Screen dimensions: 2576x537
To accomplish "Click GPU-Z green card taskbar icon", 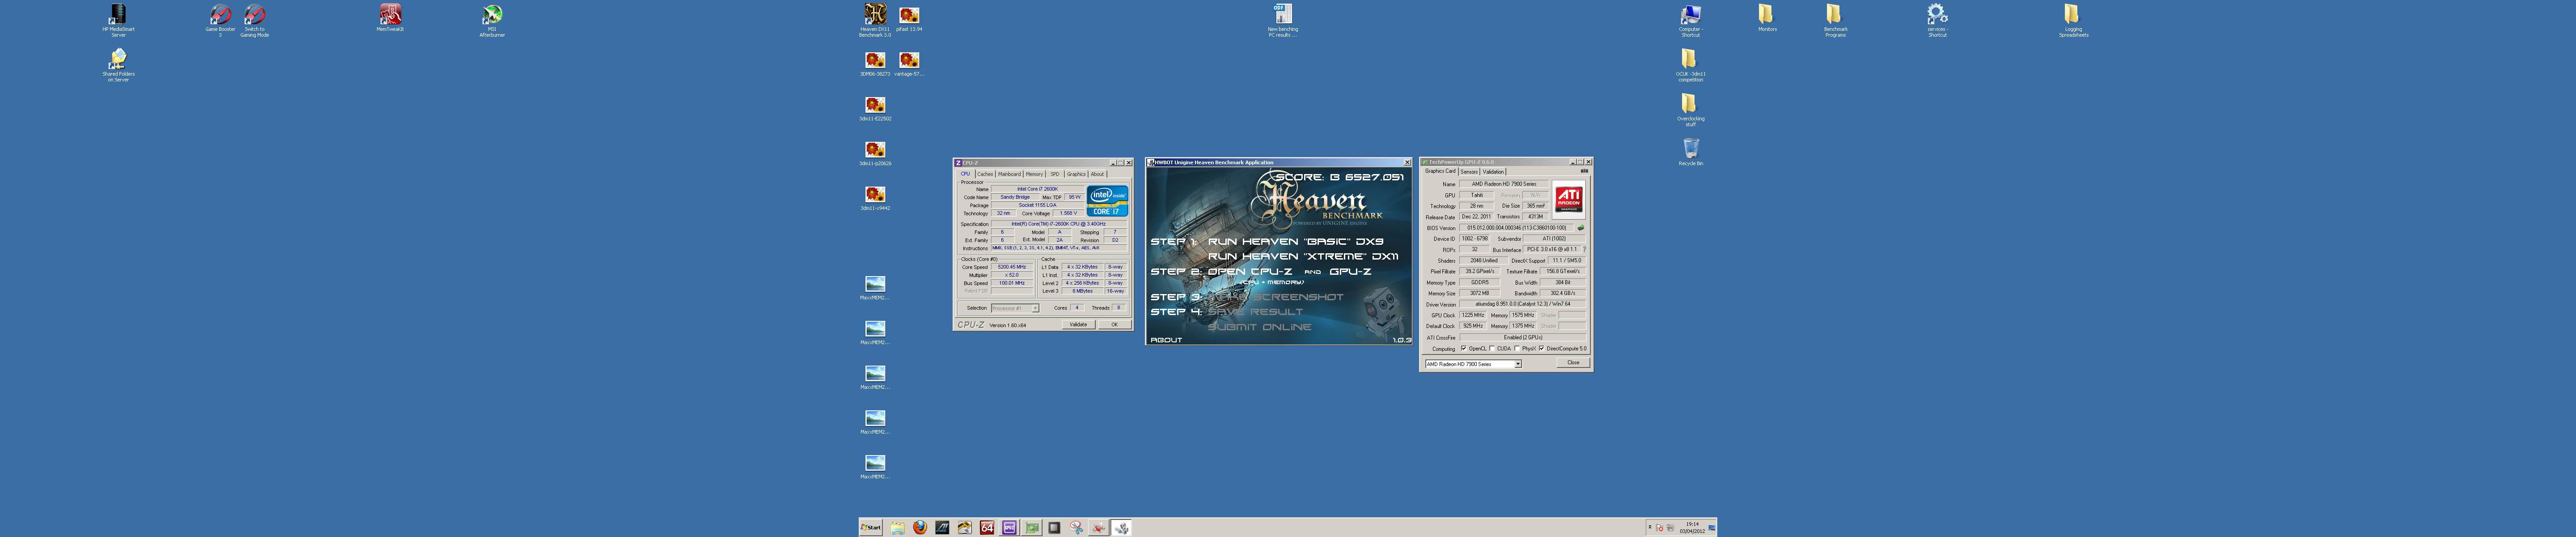I will point(1032,527).
